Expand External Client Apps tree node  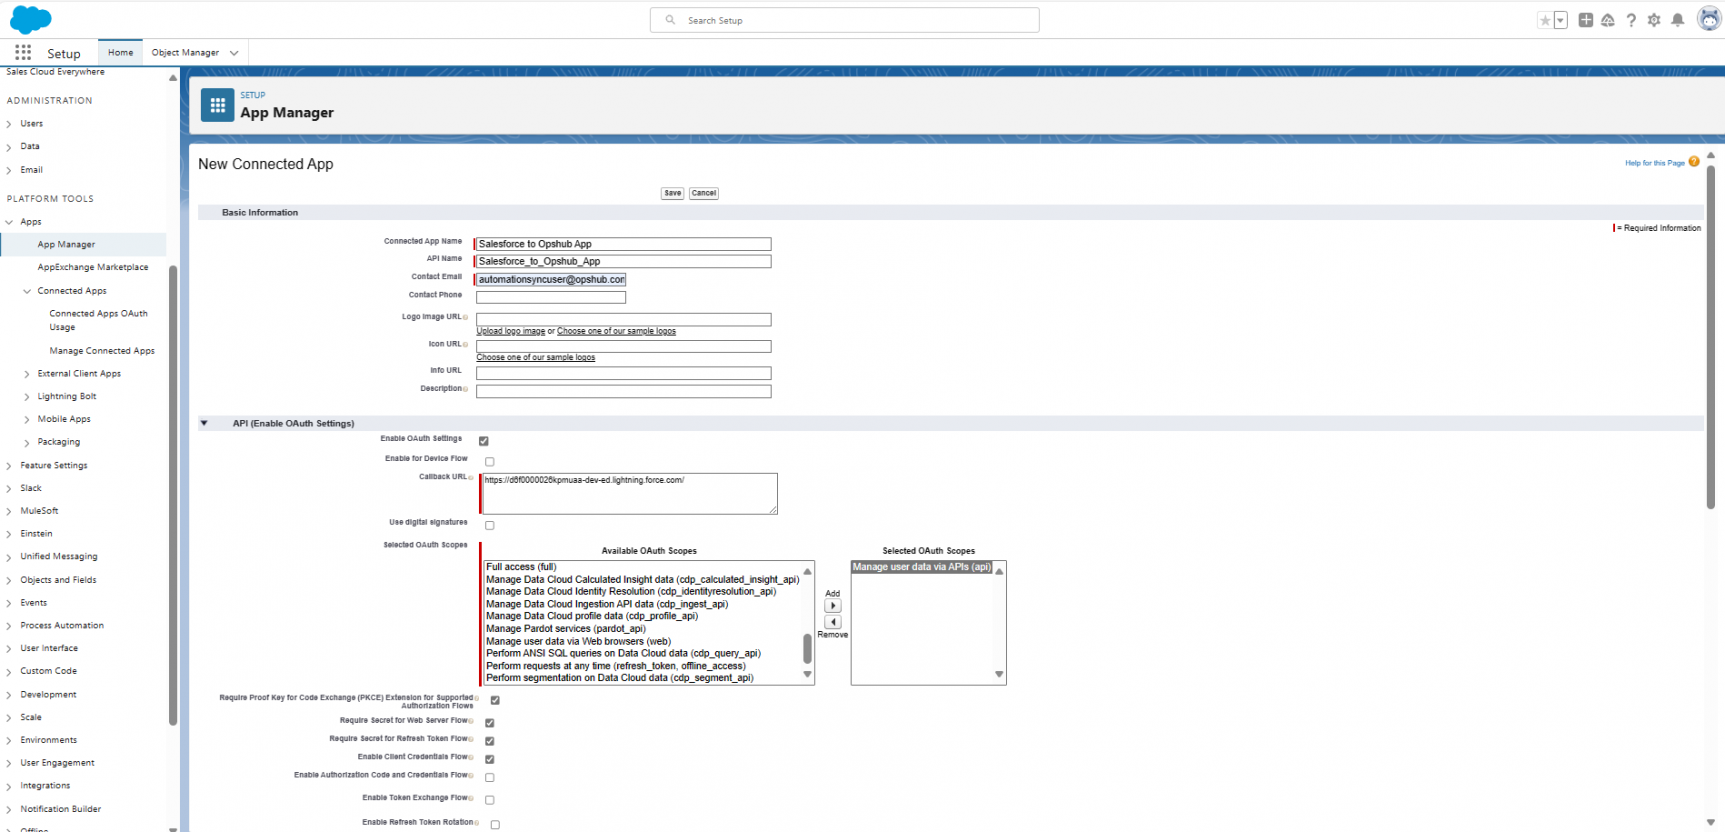click(27, 374)
